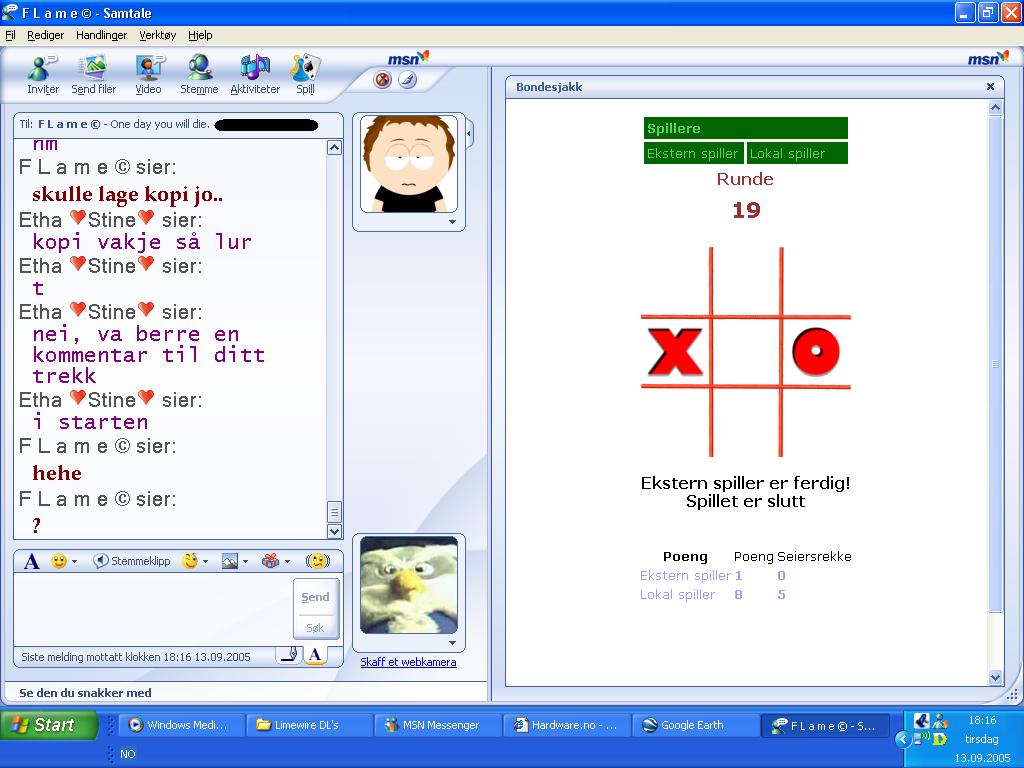Viewport: 1024px width, 768px height.
Task: Click the 'Spillet er slutt' status text
Action: [745, 502]
